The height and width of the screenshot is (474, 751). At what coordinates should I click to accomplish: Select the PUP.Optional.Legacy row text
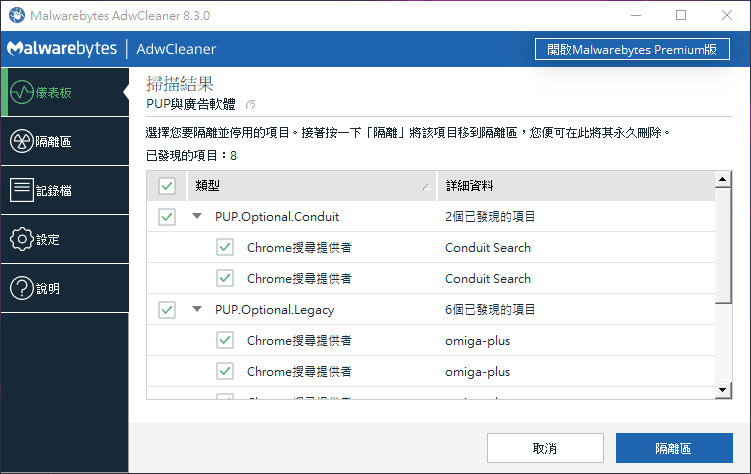274,310
